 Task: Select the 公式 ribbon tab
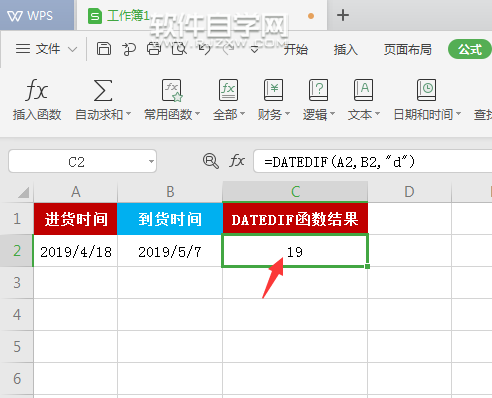470,49
